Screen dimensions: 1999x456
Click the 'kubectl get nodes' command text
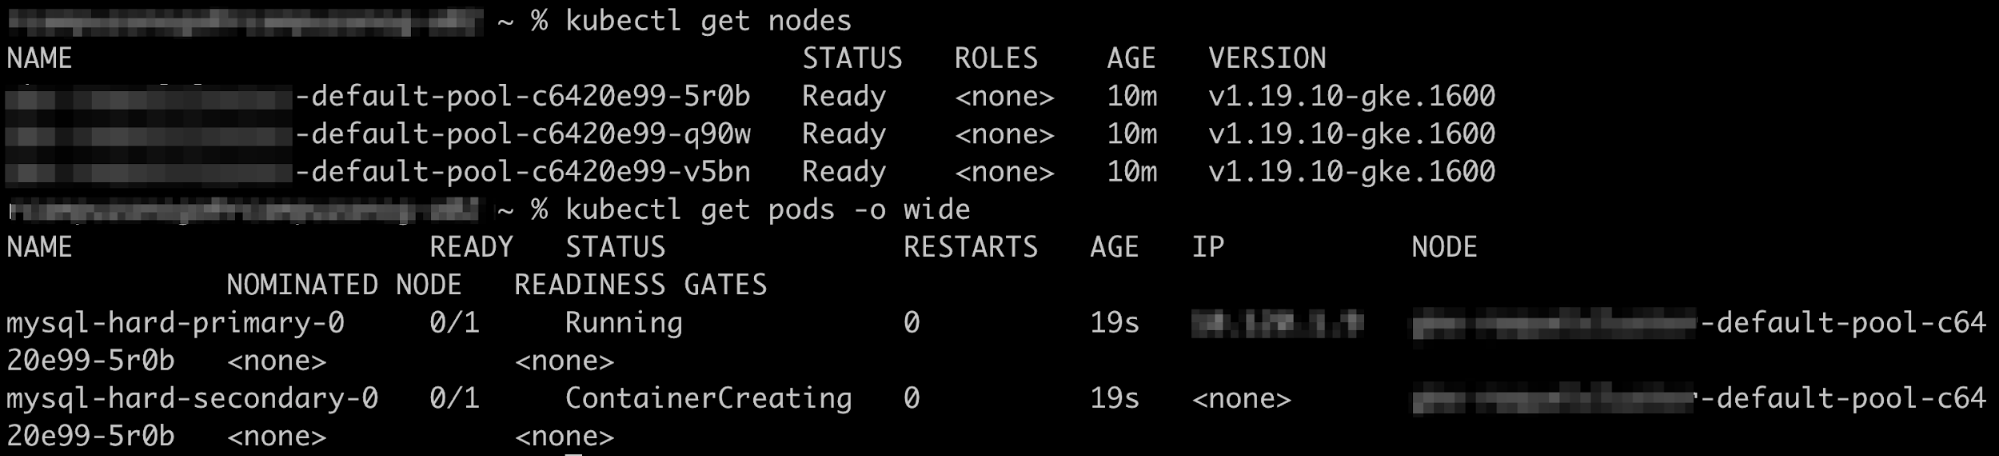pos(708,21)
